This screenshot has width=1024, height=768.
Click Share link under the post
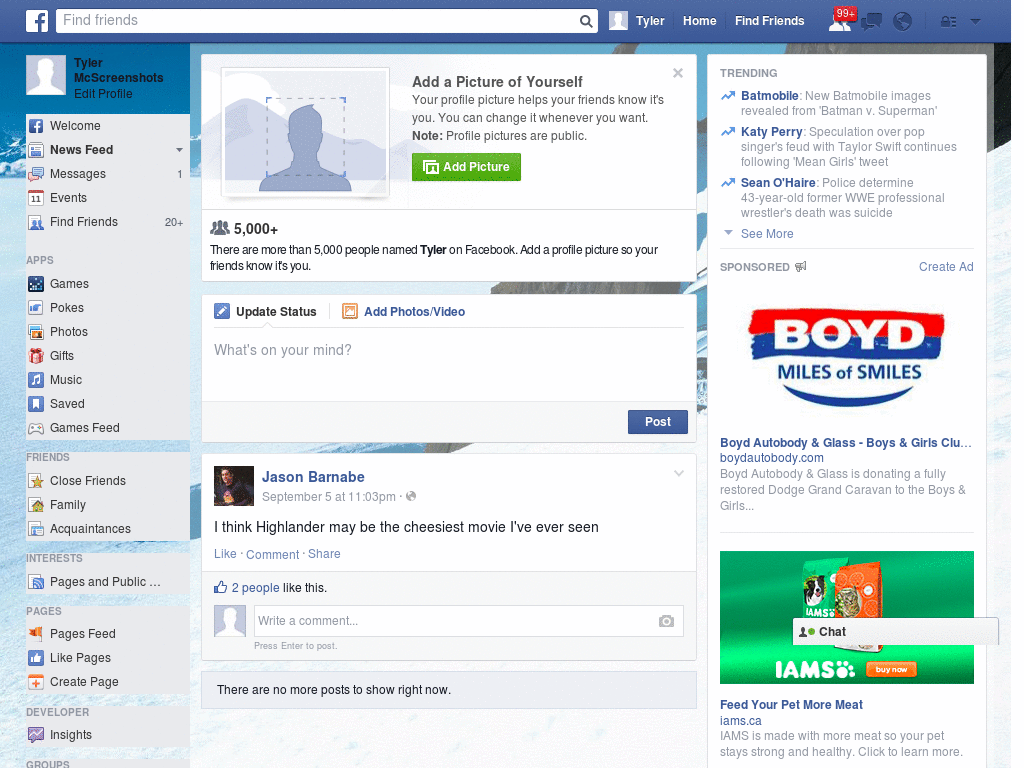click(324, 554)
